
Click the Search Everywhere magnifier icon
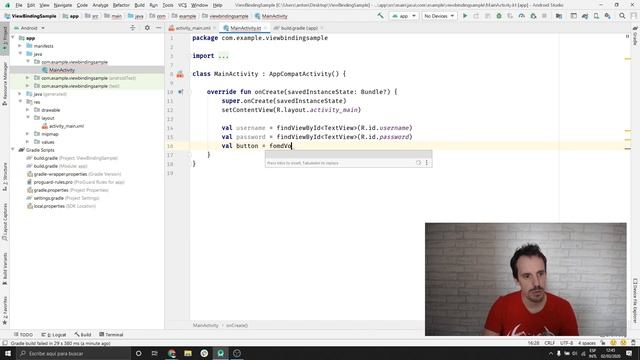coord(622,16)
